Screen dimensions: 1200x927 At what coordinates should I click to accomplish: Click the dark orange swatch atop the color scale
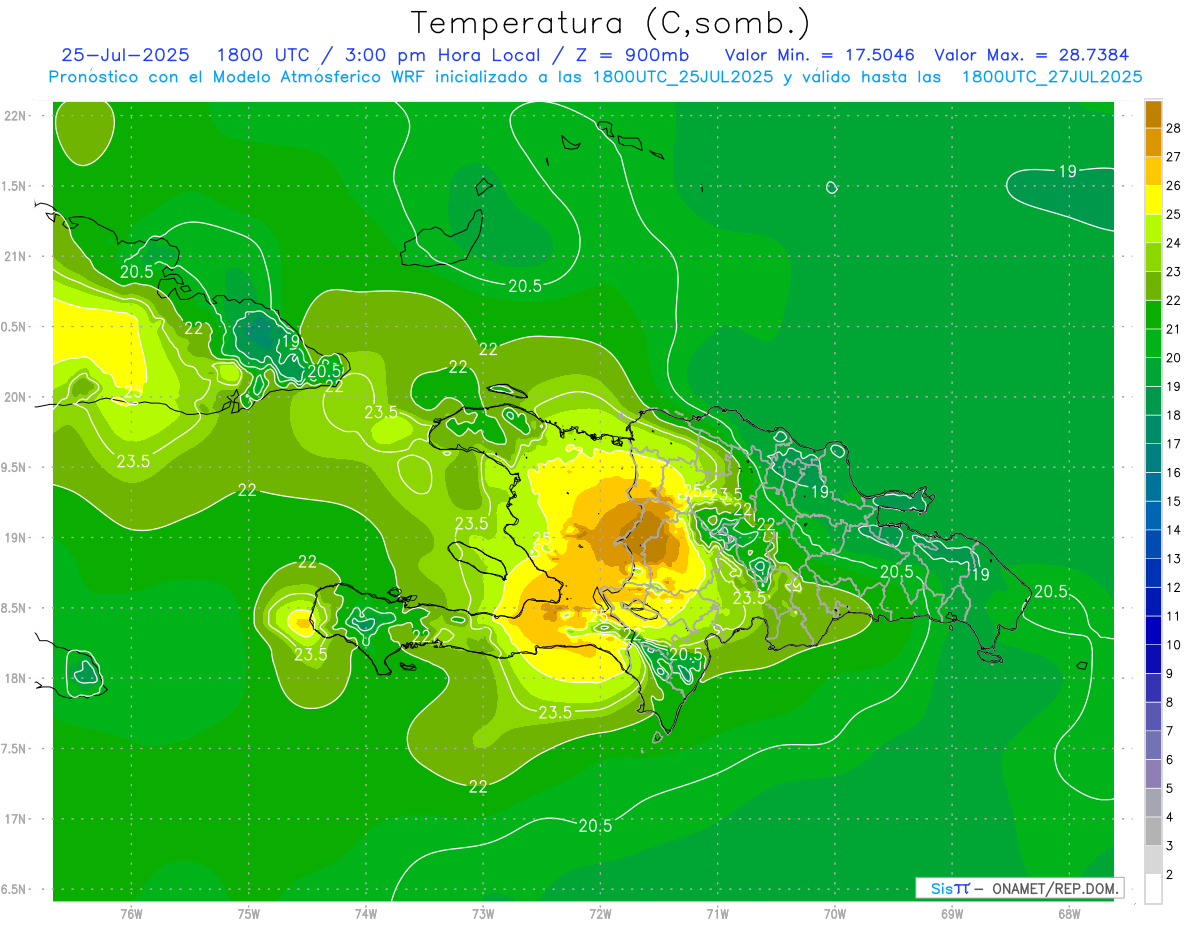1153,115
